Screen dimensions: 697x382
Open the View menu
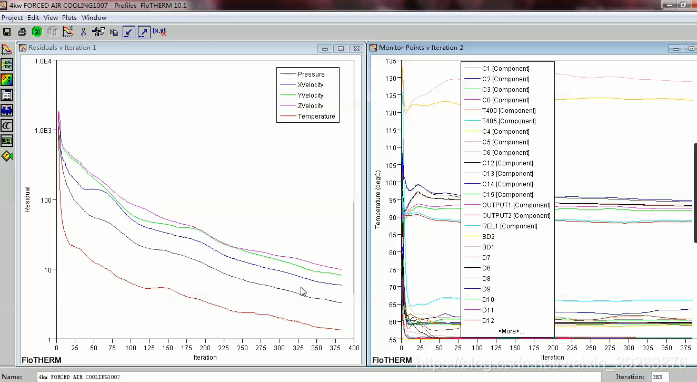51,18
